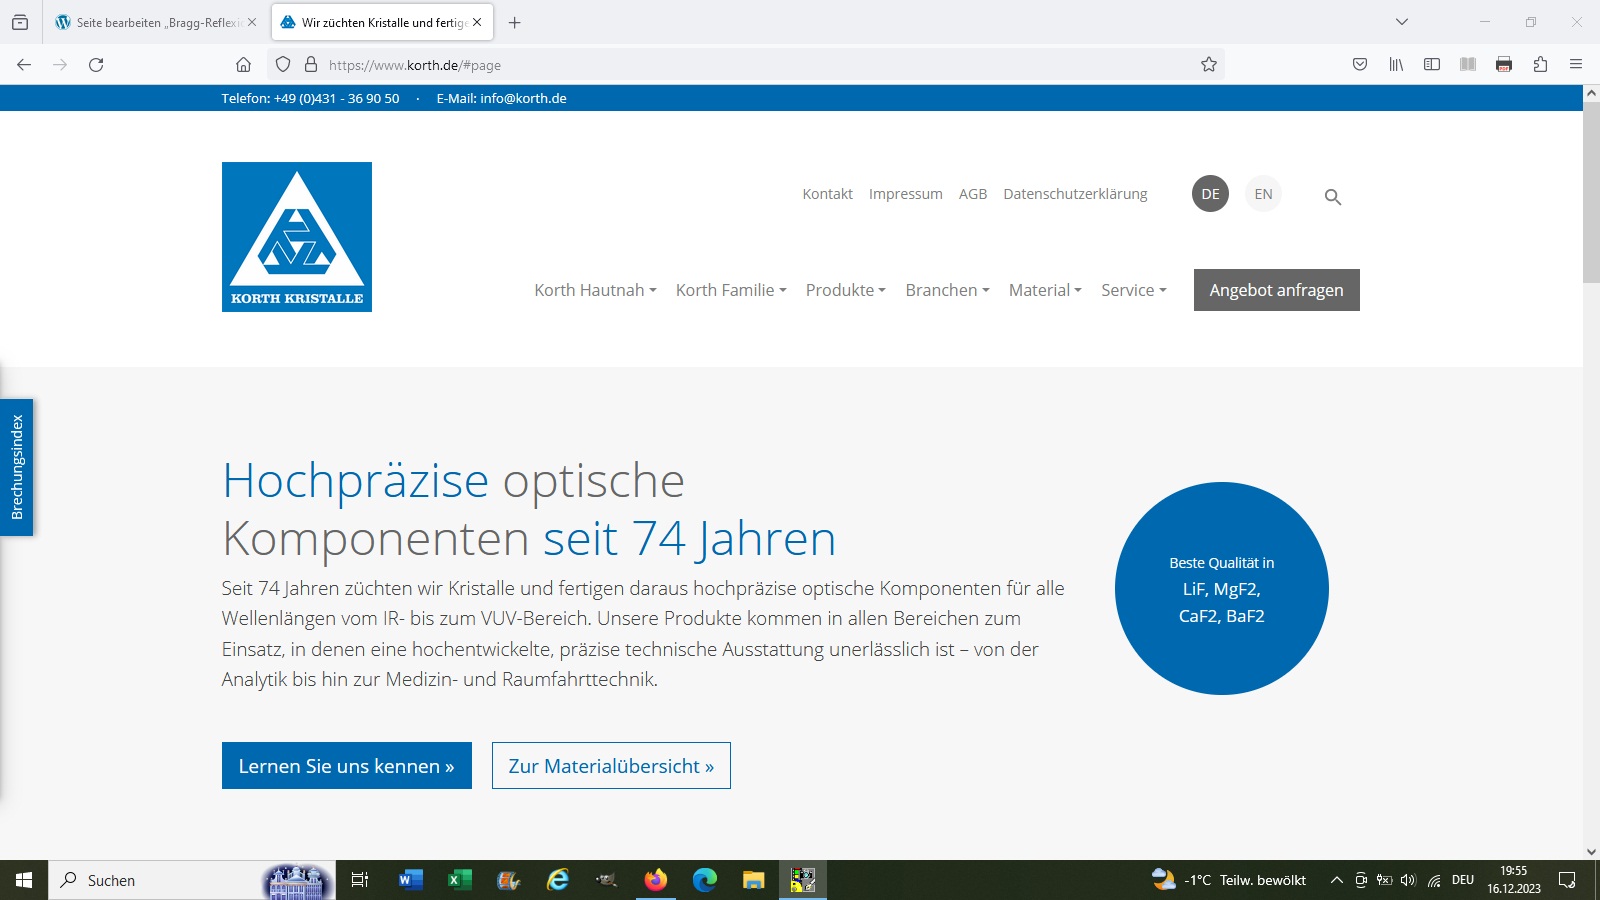Expand the Produkte dropdown menu

tap(845, 290)
